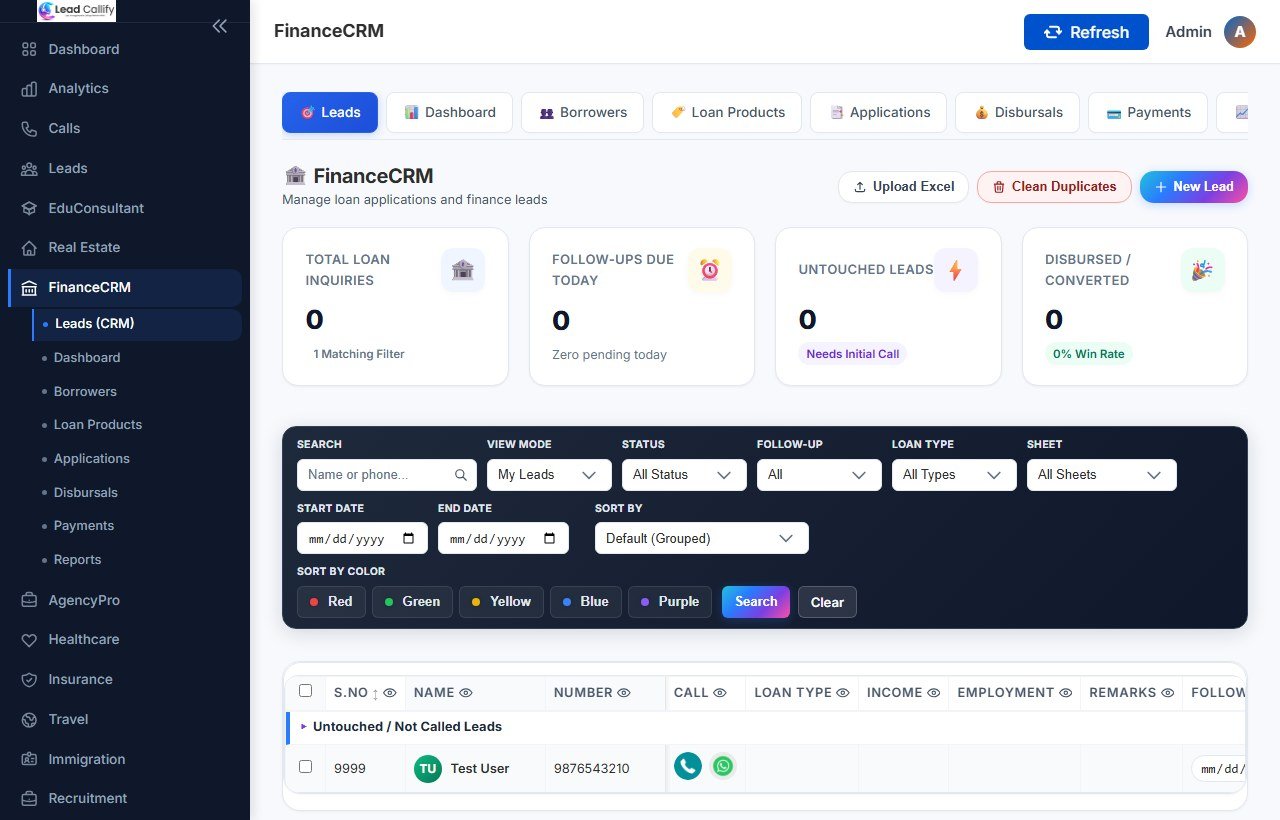Click the AgencyPro icon in the sidebar
The width and height of the screenshot is (1280, 820).
click(x=29, y=601)
